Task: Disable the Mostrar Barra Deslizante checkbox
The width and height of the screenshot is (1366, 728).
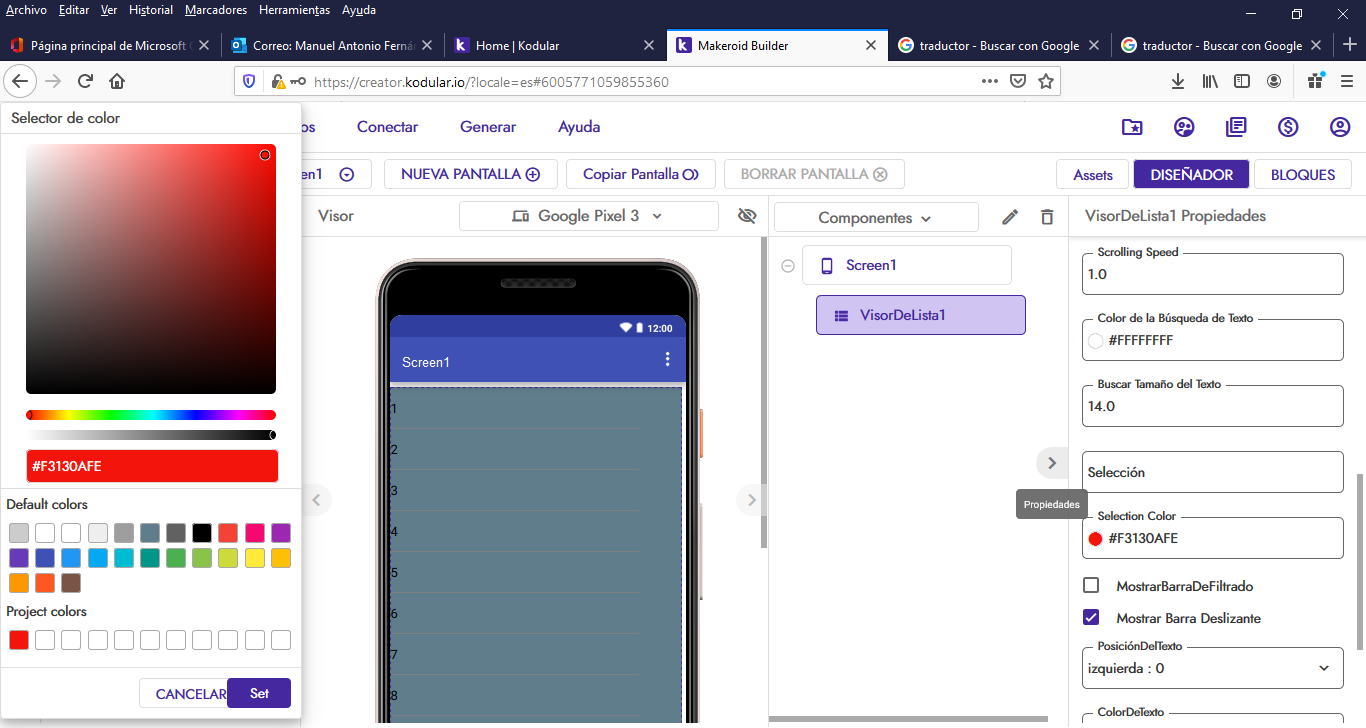Action: point(1090,617)
